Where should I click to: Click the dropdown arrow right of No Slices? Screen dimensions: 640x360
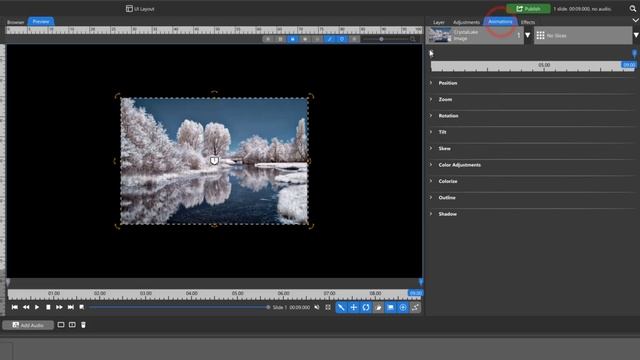636,36
